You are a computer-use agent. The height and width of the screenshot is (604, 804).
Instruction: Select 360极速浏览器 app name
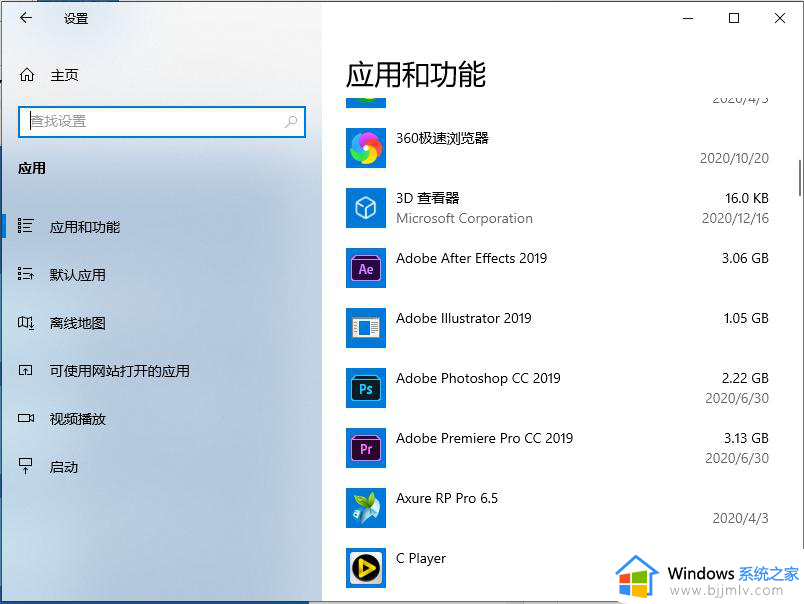pos(442,138)
